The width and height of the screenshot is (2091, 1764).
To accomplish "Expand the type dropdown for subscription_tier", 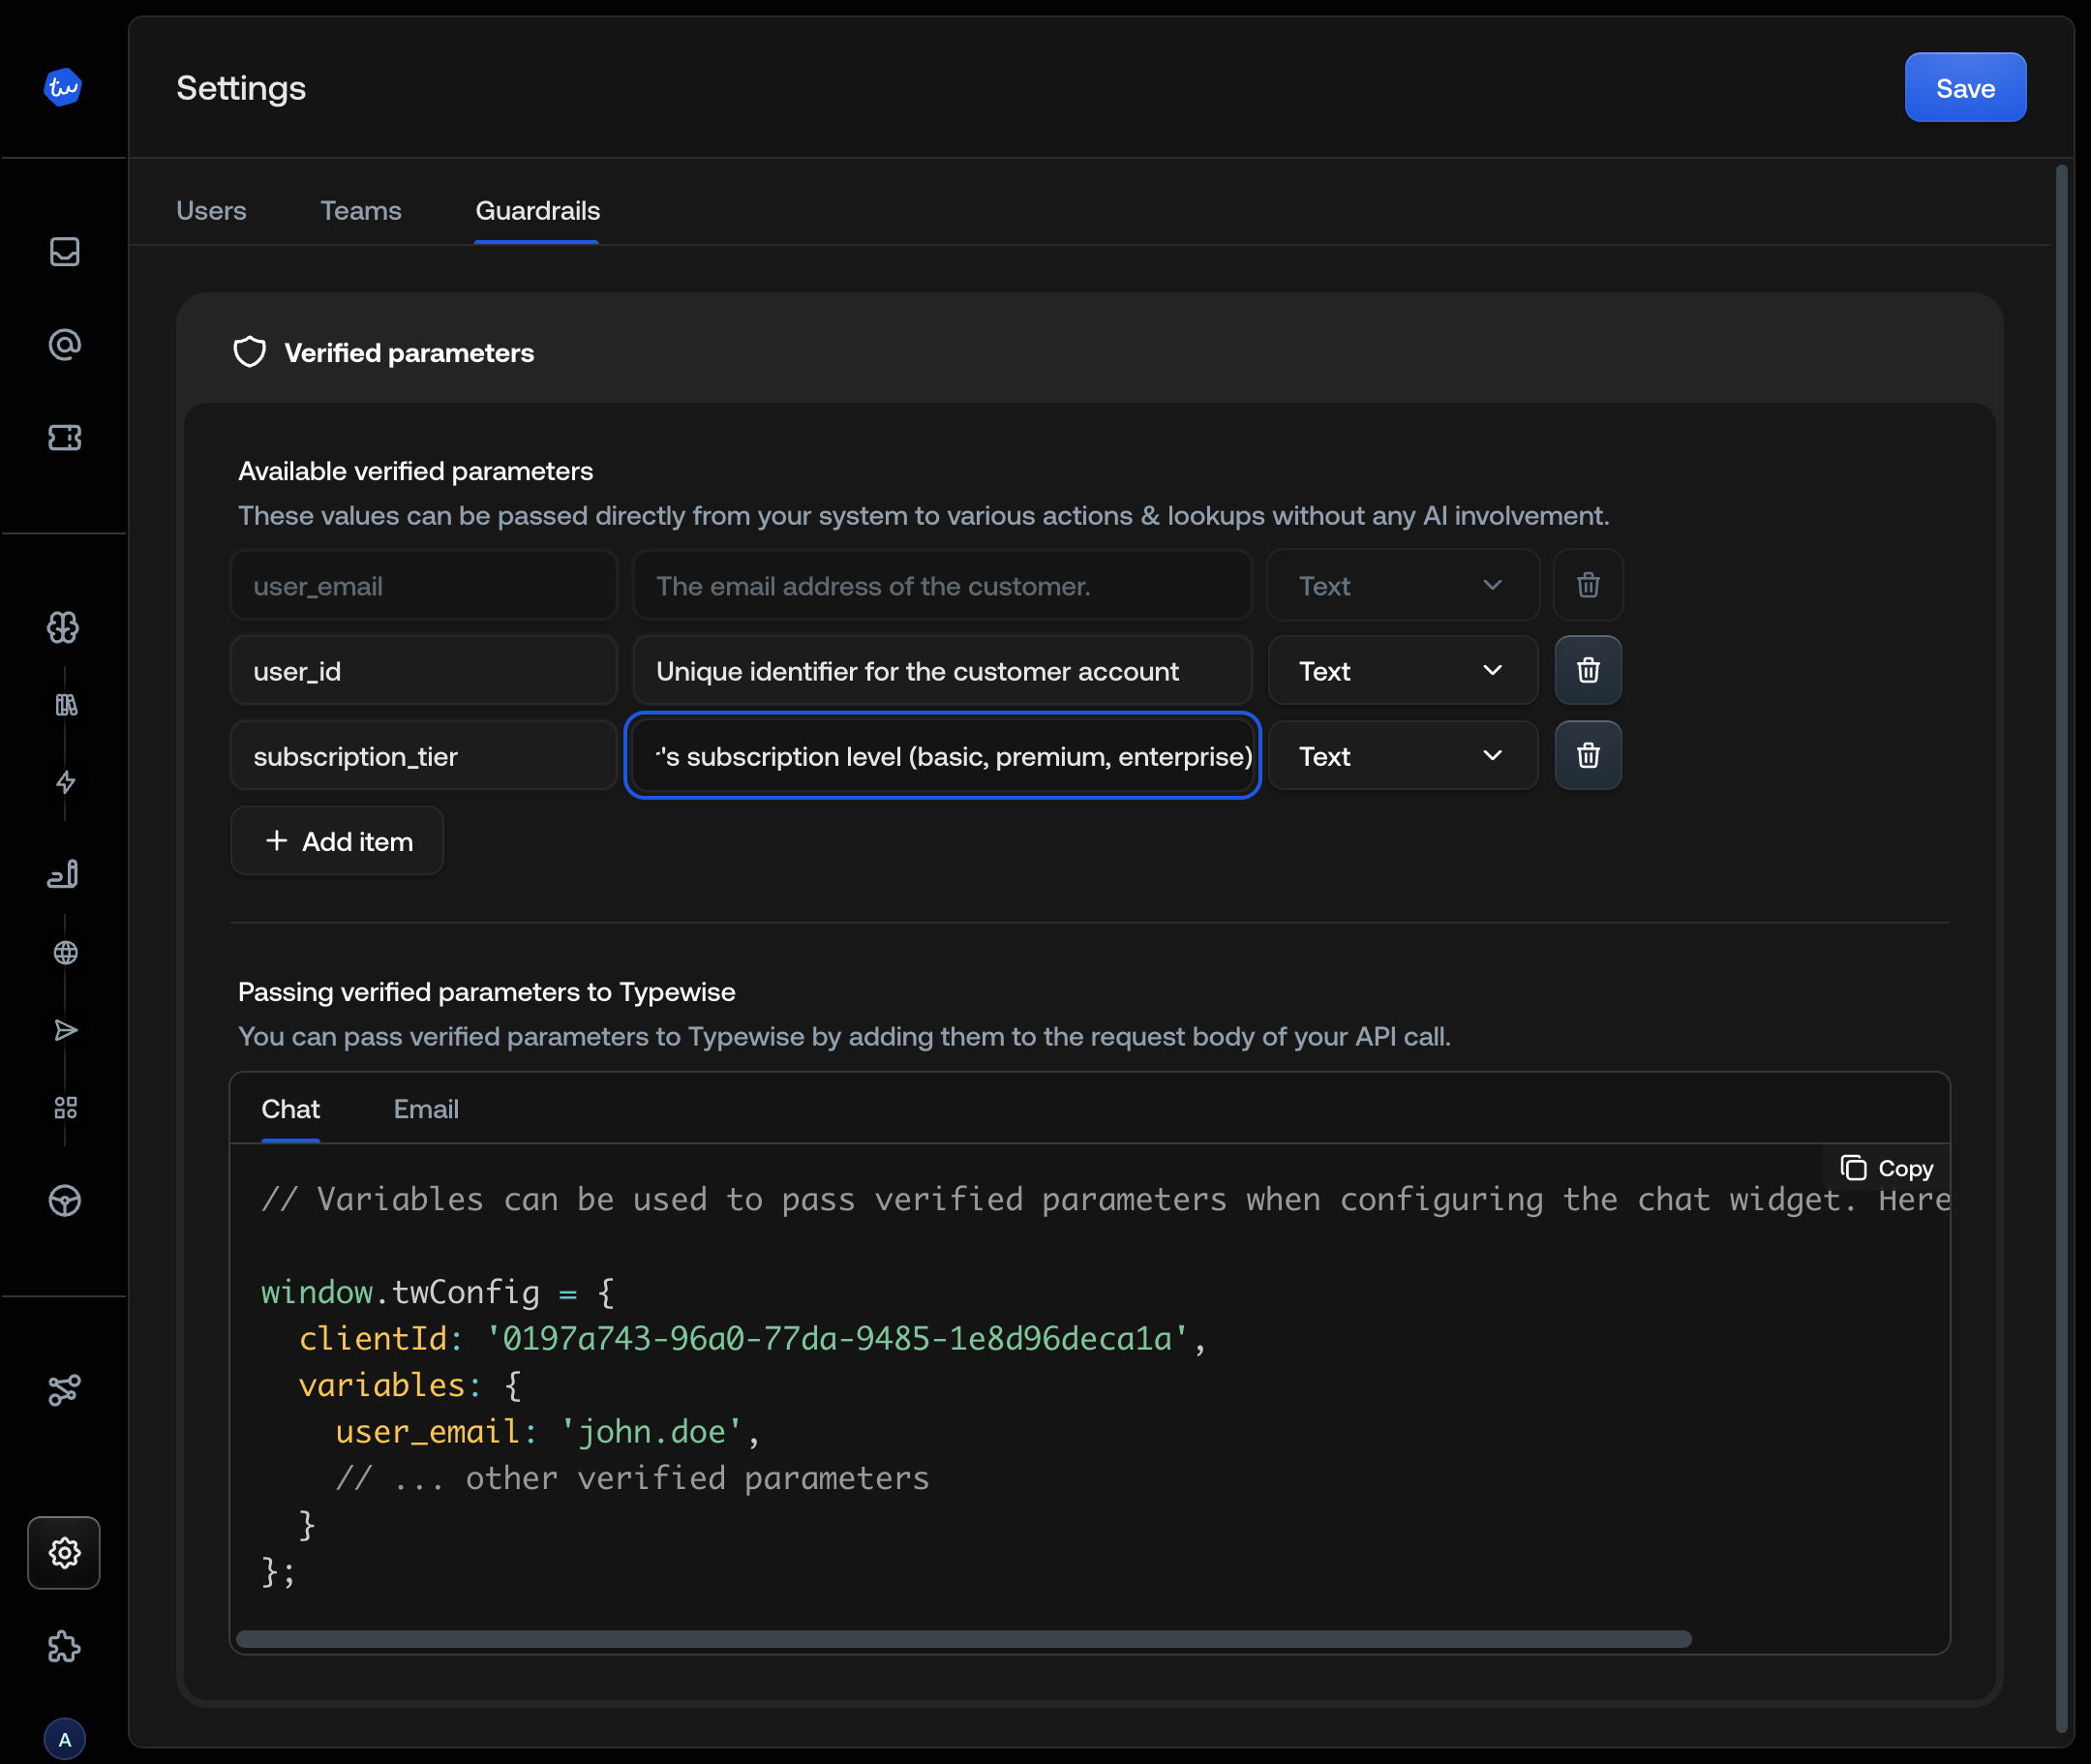I will point(1402,755).
